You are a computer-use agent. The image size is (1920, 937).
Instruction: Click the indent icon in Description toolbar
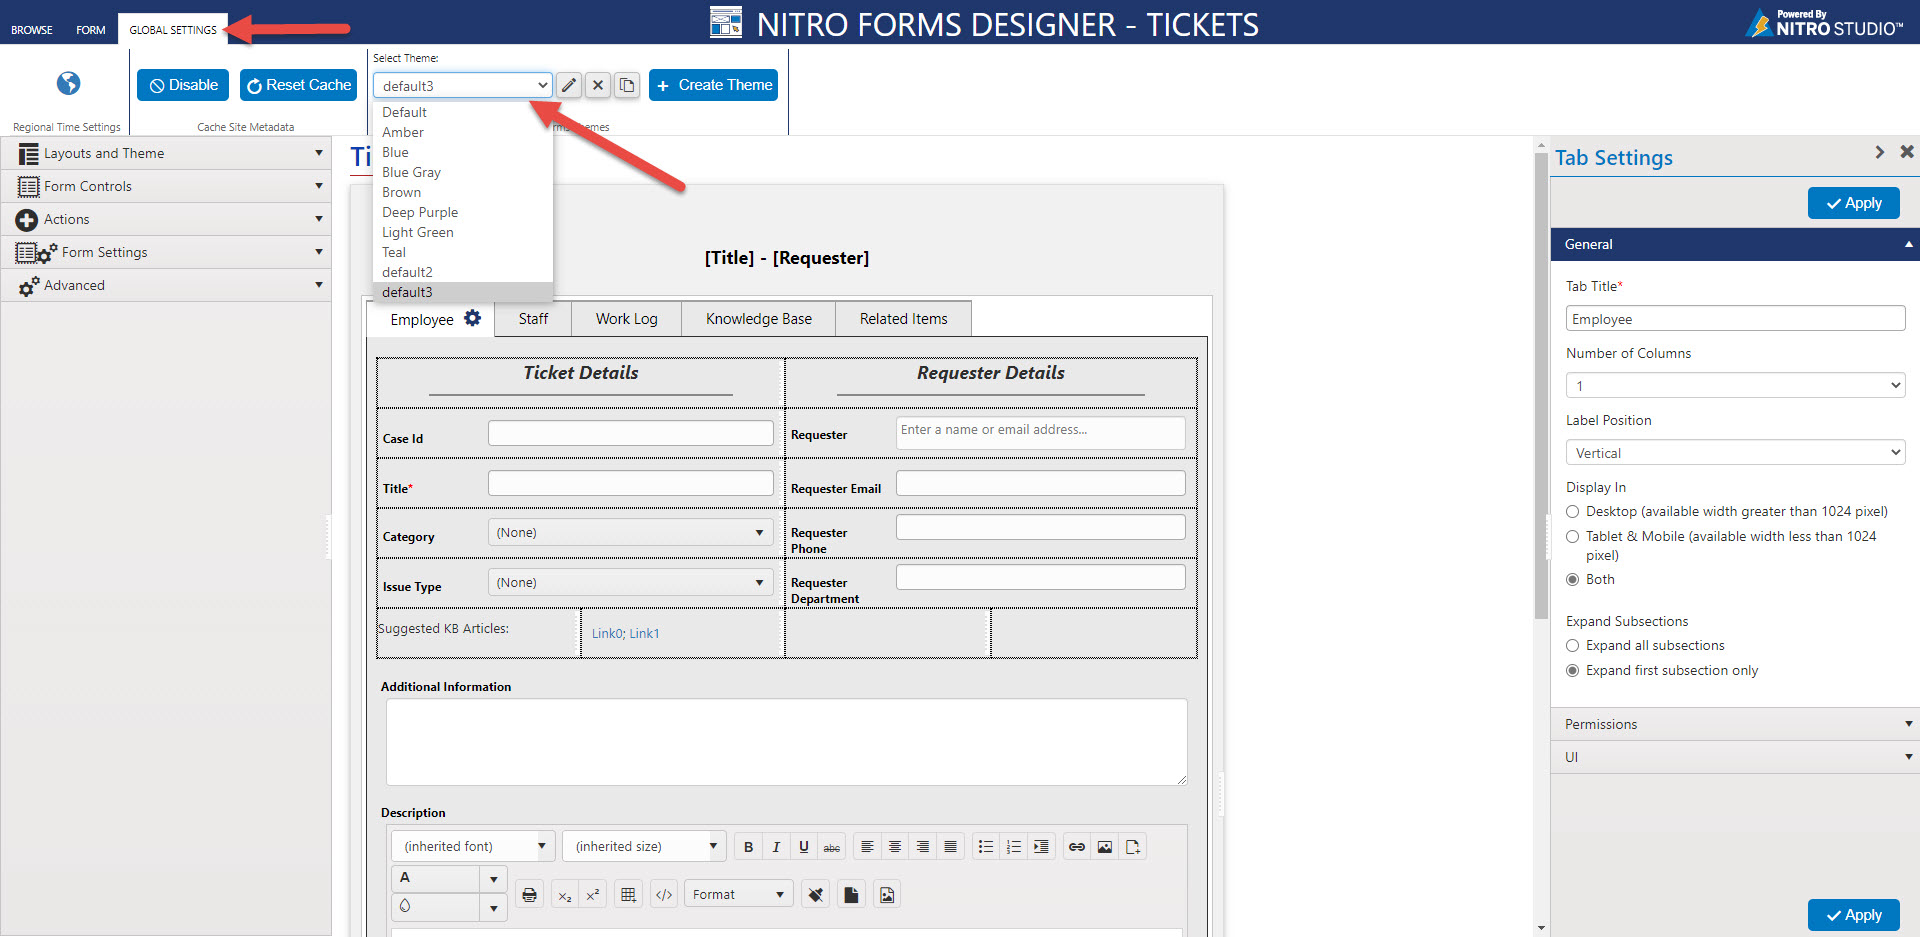[x=1042, y=847]
